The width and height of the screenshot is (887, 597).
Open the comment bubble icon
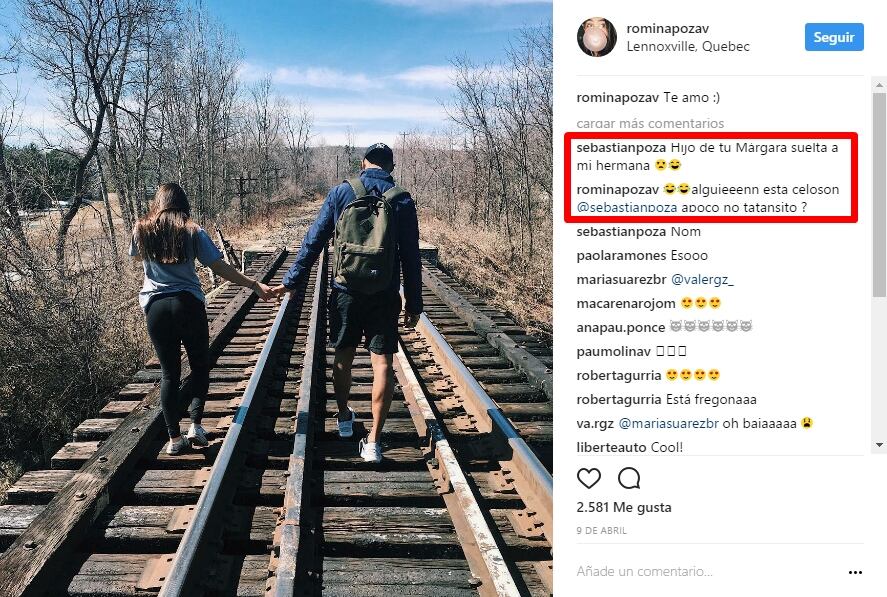click(629, 479)
